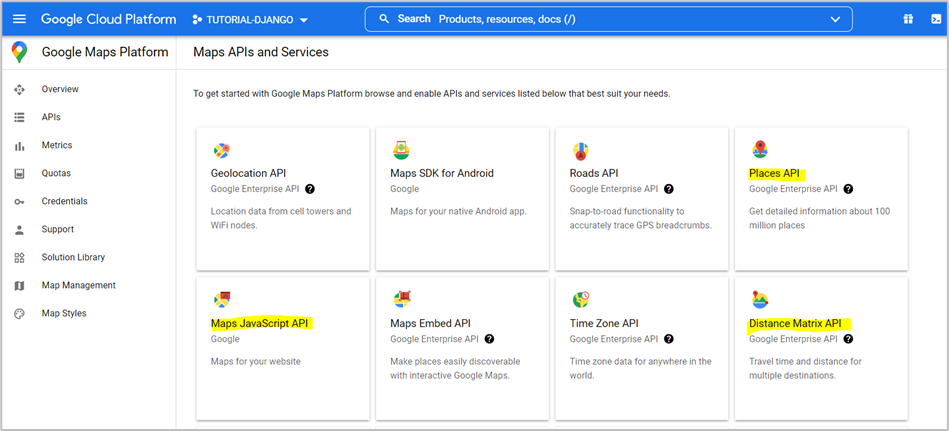
Task: Click help icon on Maps Embed API card
Action: [489, 339]
